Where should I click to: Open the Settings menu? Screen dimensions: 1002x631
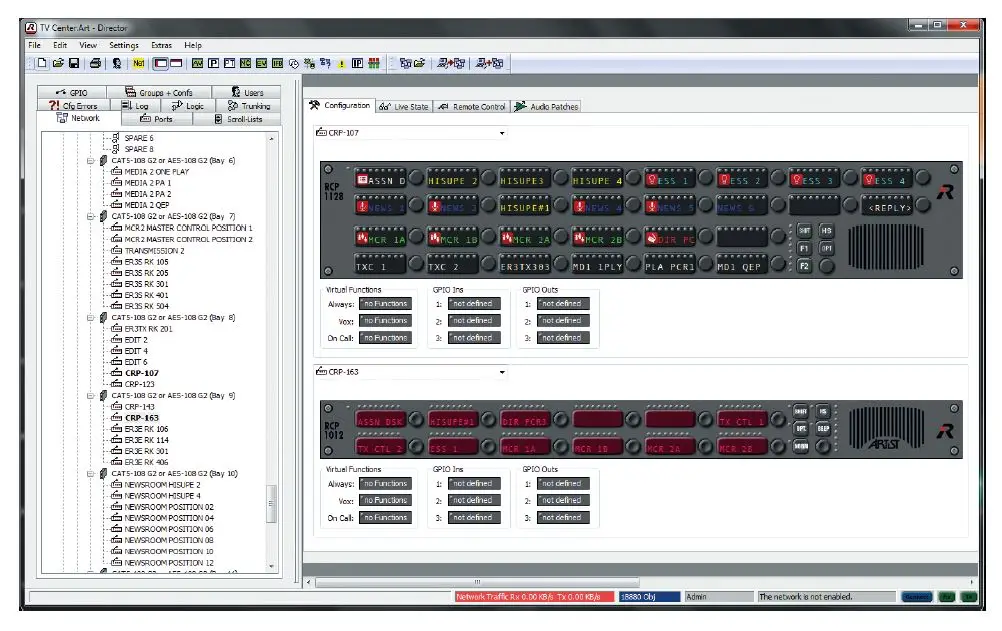(124, 45)
